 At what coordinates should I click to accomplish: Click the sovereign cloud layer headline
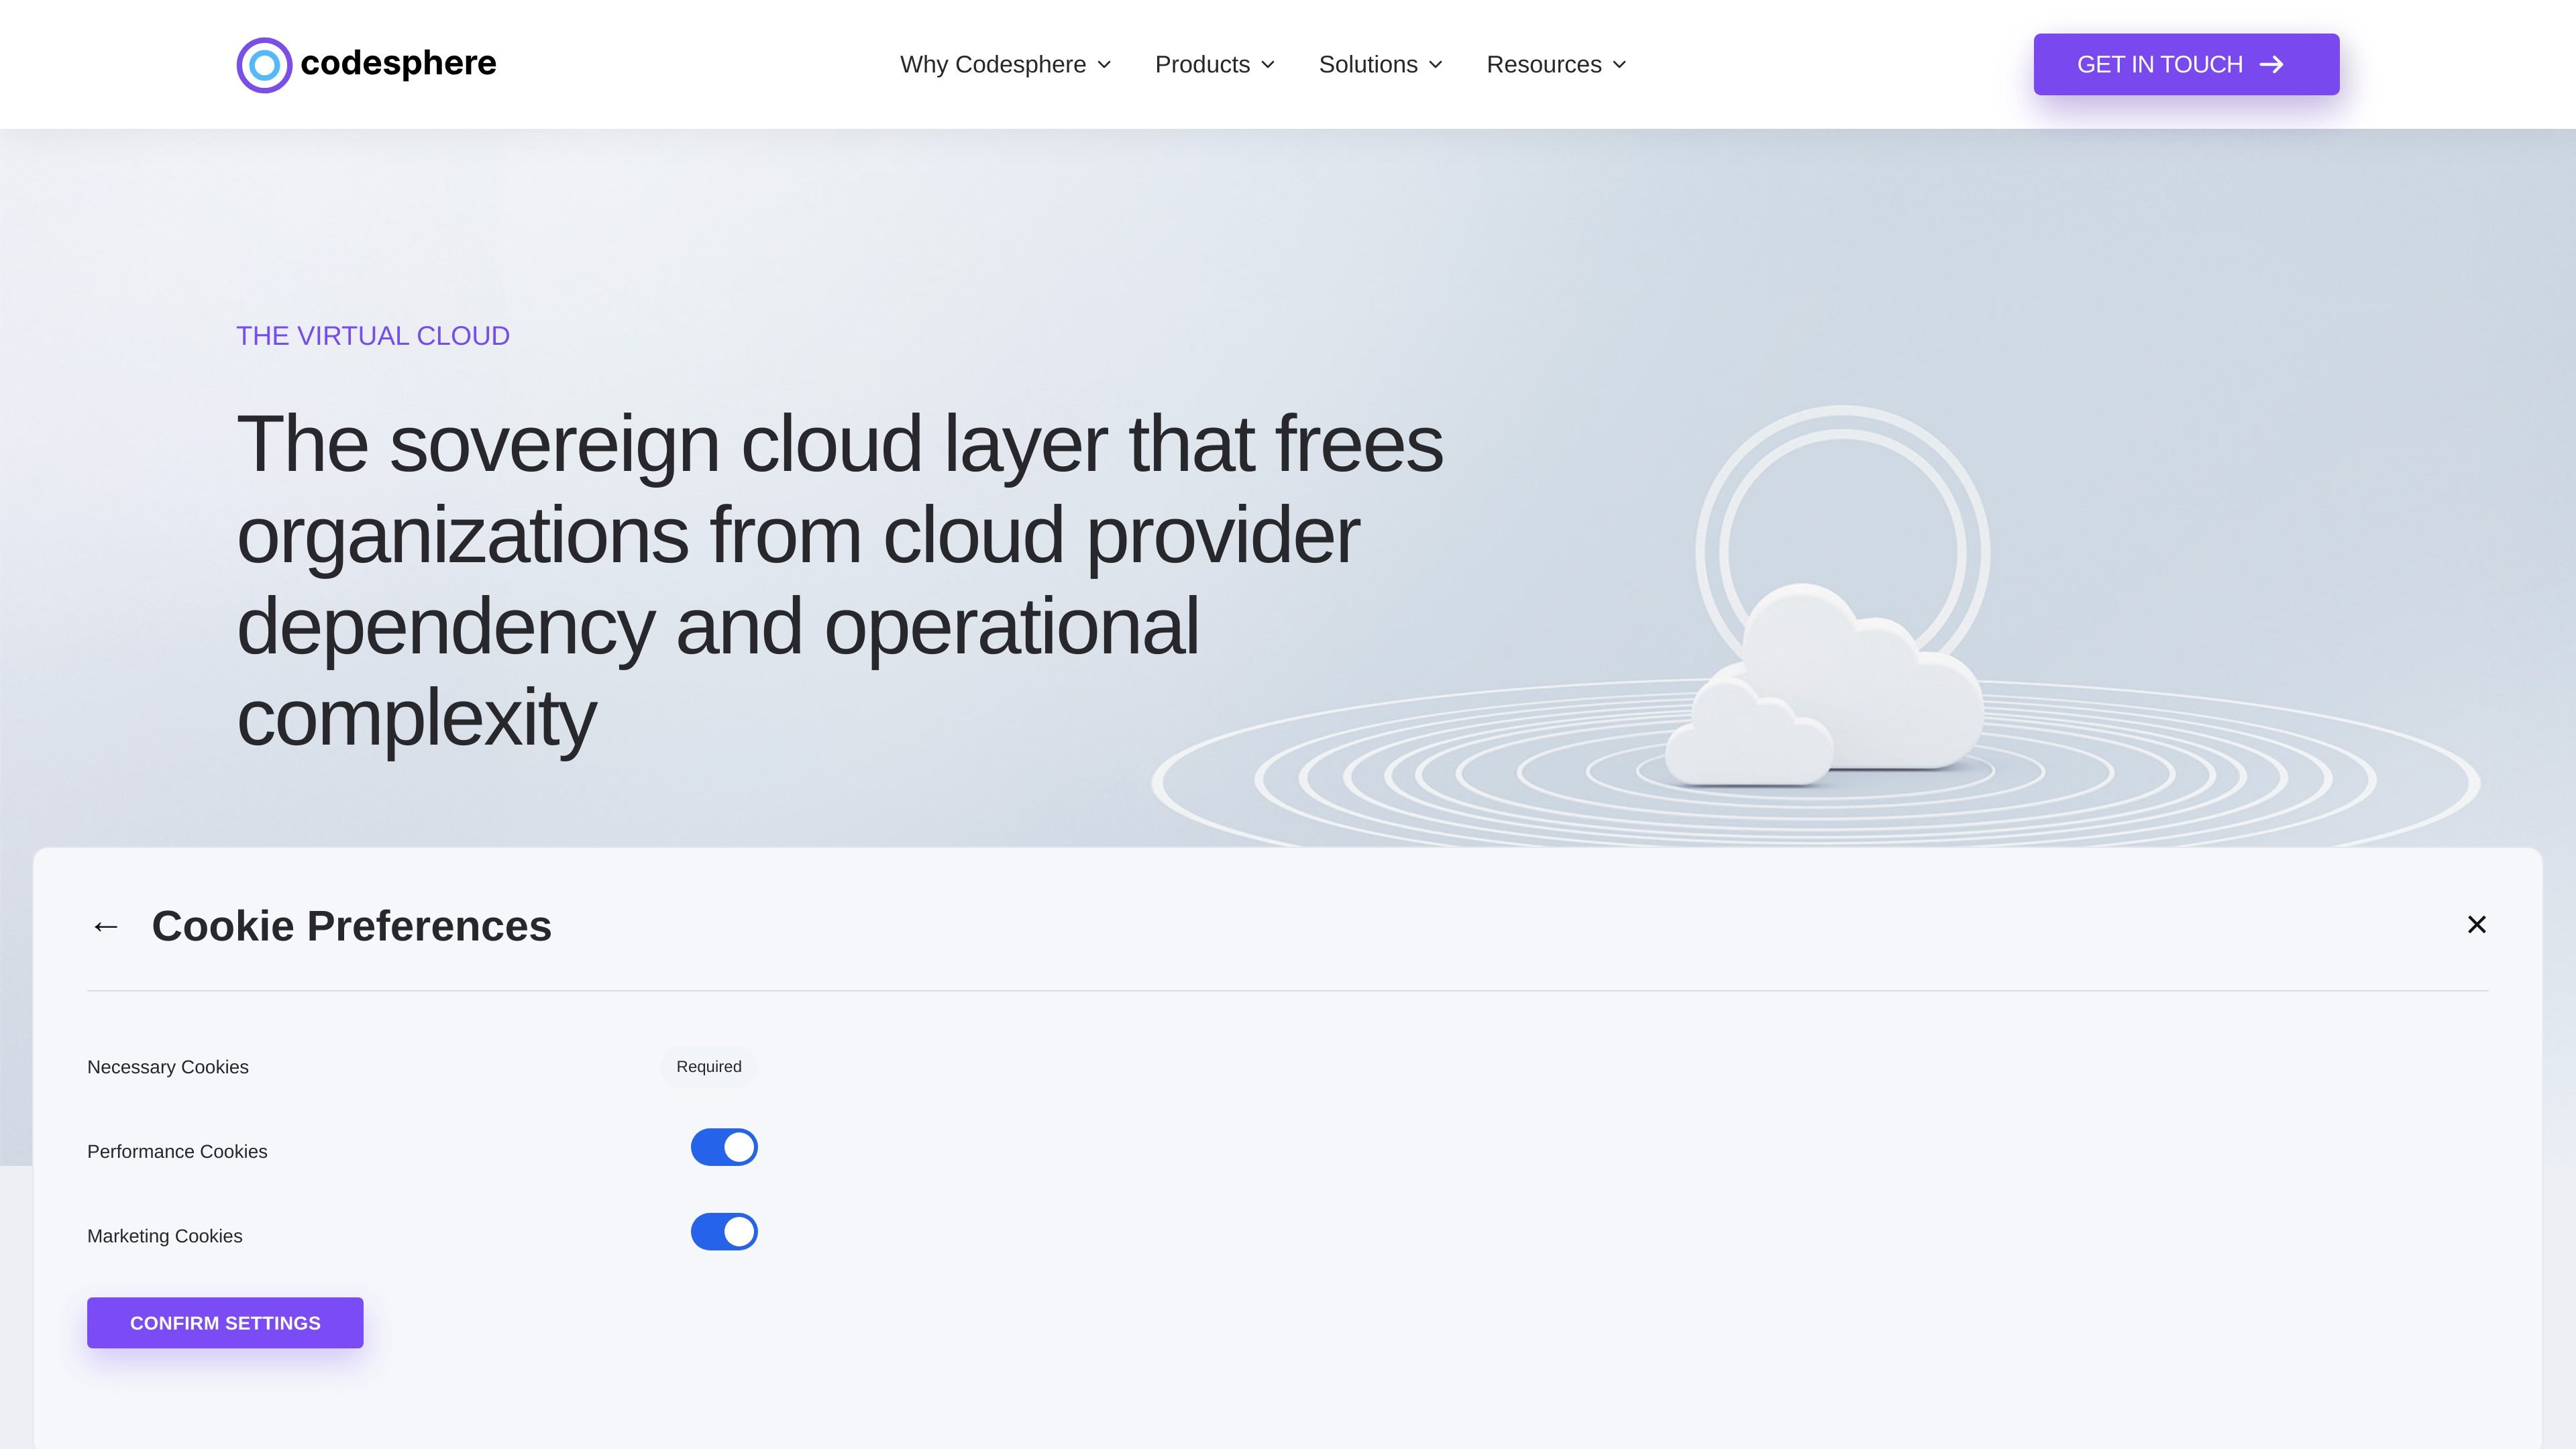point(840,580)
